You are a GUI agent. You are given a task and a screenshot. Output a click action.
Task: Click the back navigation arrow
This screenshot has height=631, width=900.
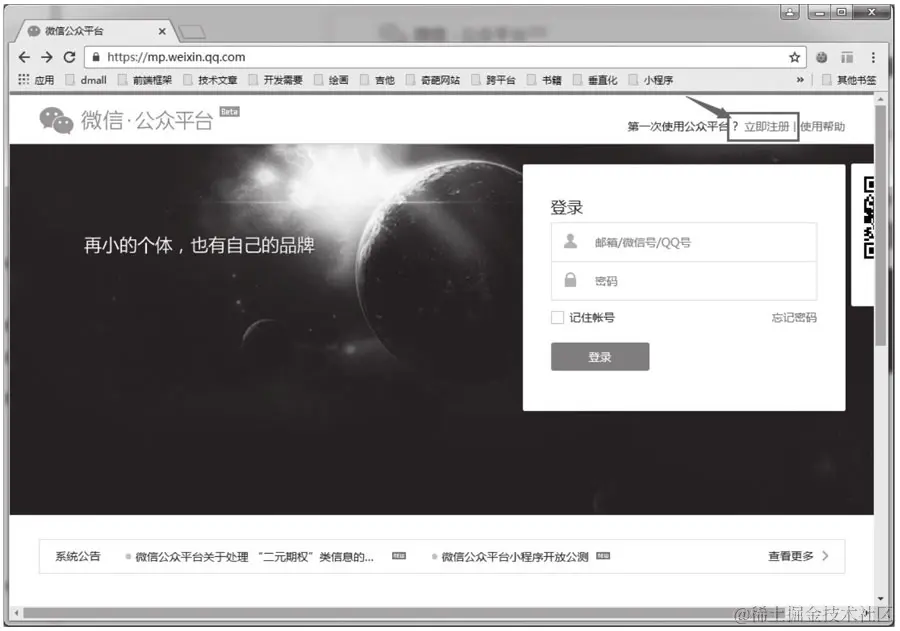(x=24, y=57)
